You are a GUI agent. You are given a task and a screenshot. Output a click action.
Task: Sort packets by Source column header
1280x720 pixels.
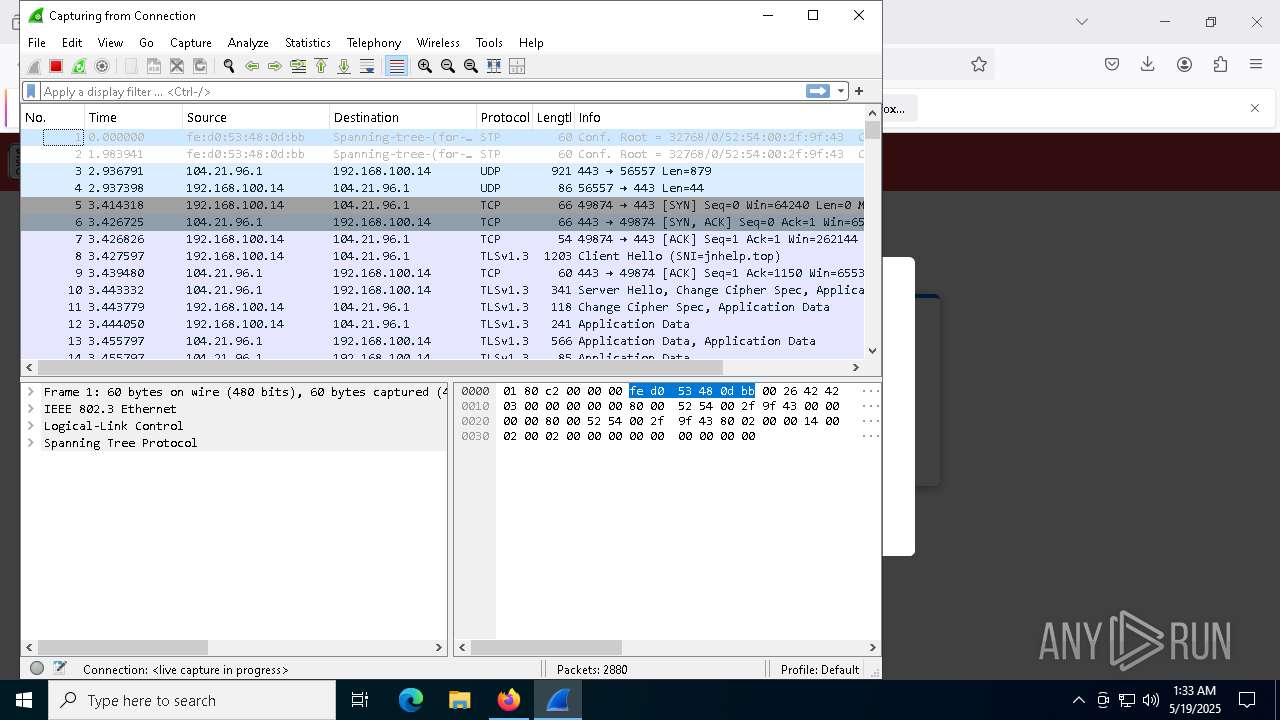coord(256,117)
